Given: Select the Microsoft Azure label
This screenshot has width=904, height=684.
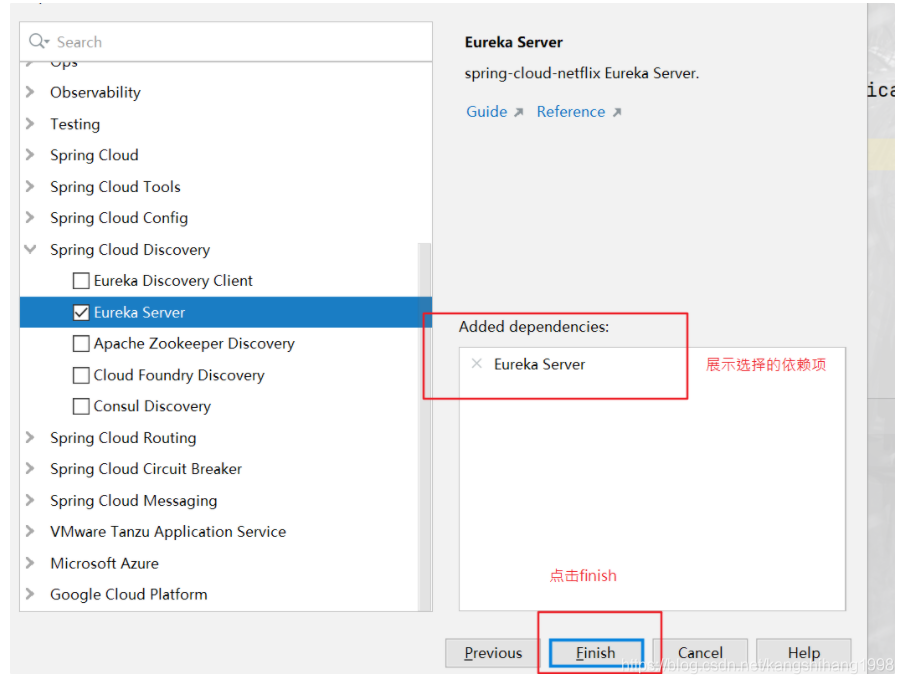Looking at the screenshot, I should pos(104,563).
